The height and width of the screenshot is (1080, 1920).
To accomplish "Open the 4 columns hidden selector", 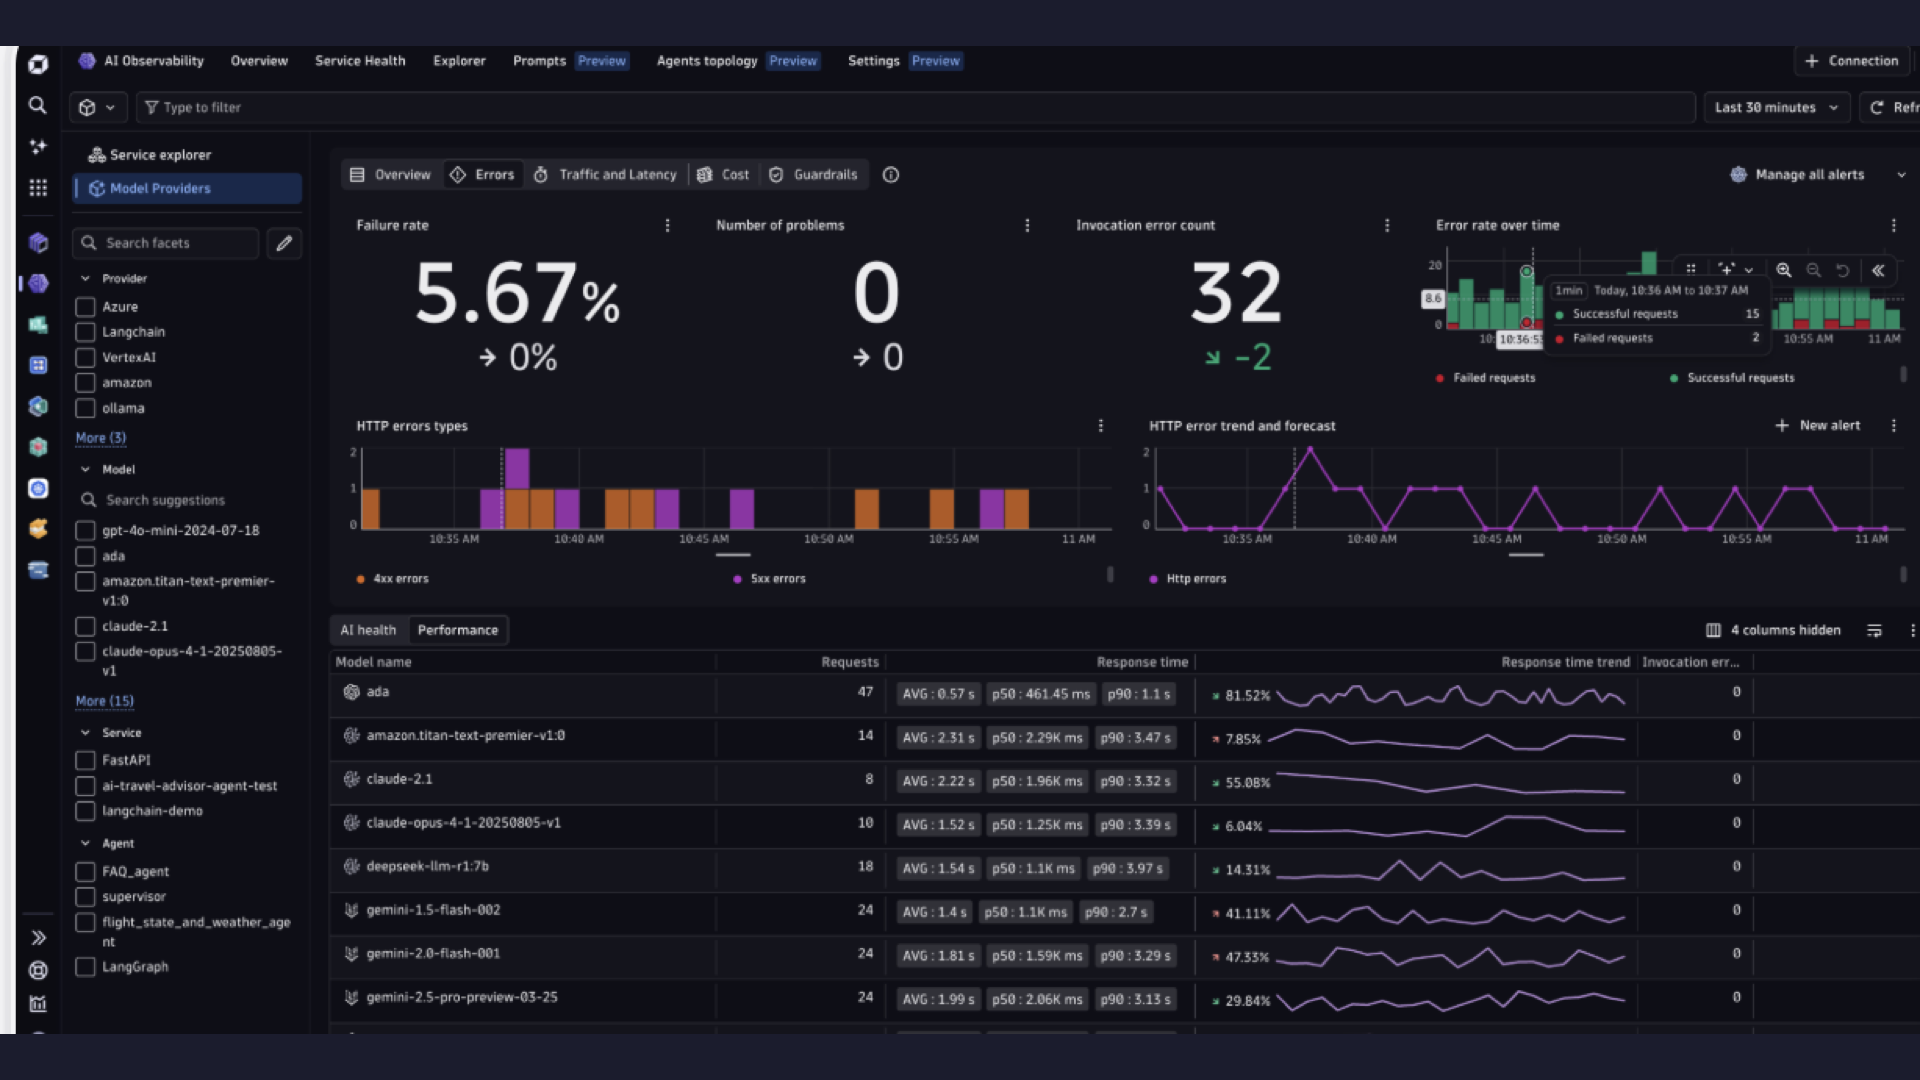I will click(1773, 631).
